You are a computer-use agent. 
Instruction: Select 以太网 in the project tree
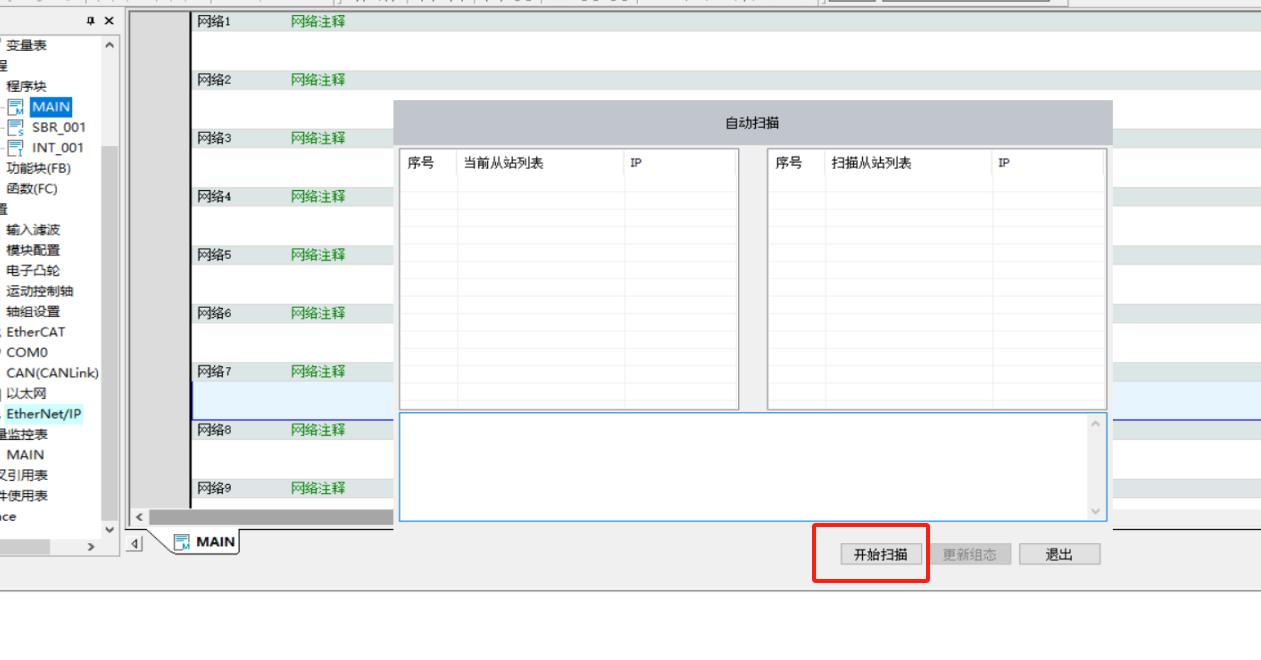(x=26, y=393)
